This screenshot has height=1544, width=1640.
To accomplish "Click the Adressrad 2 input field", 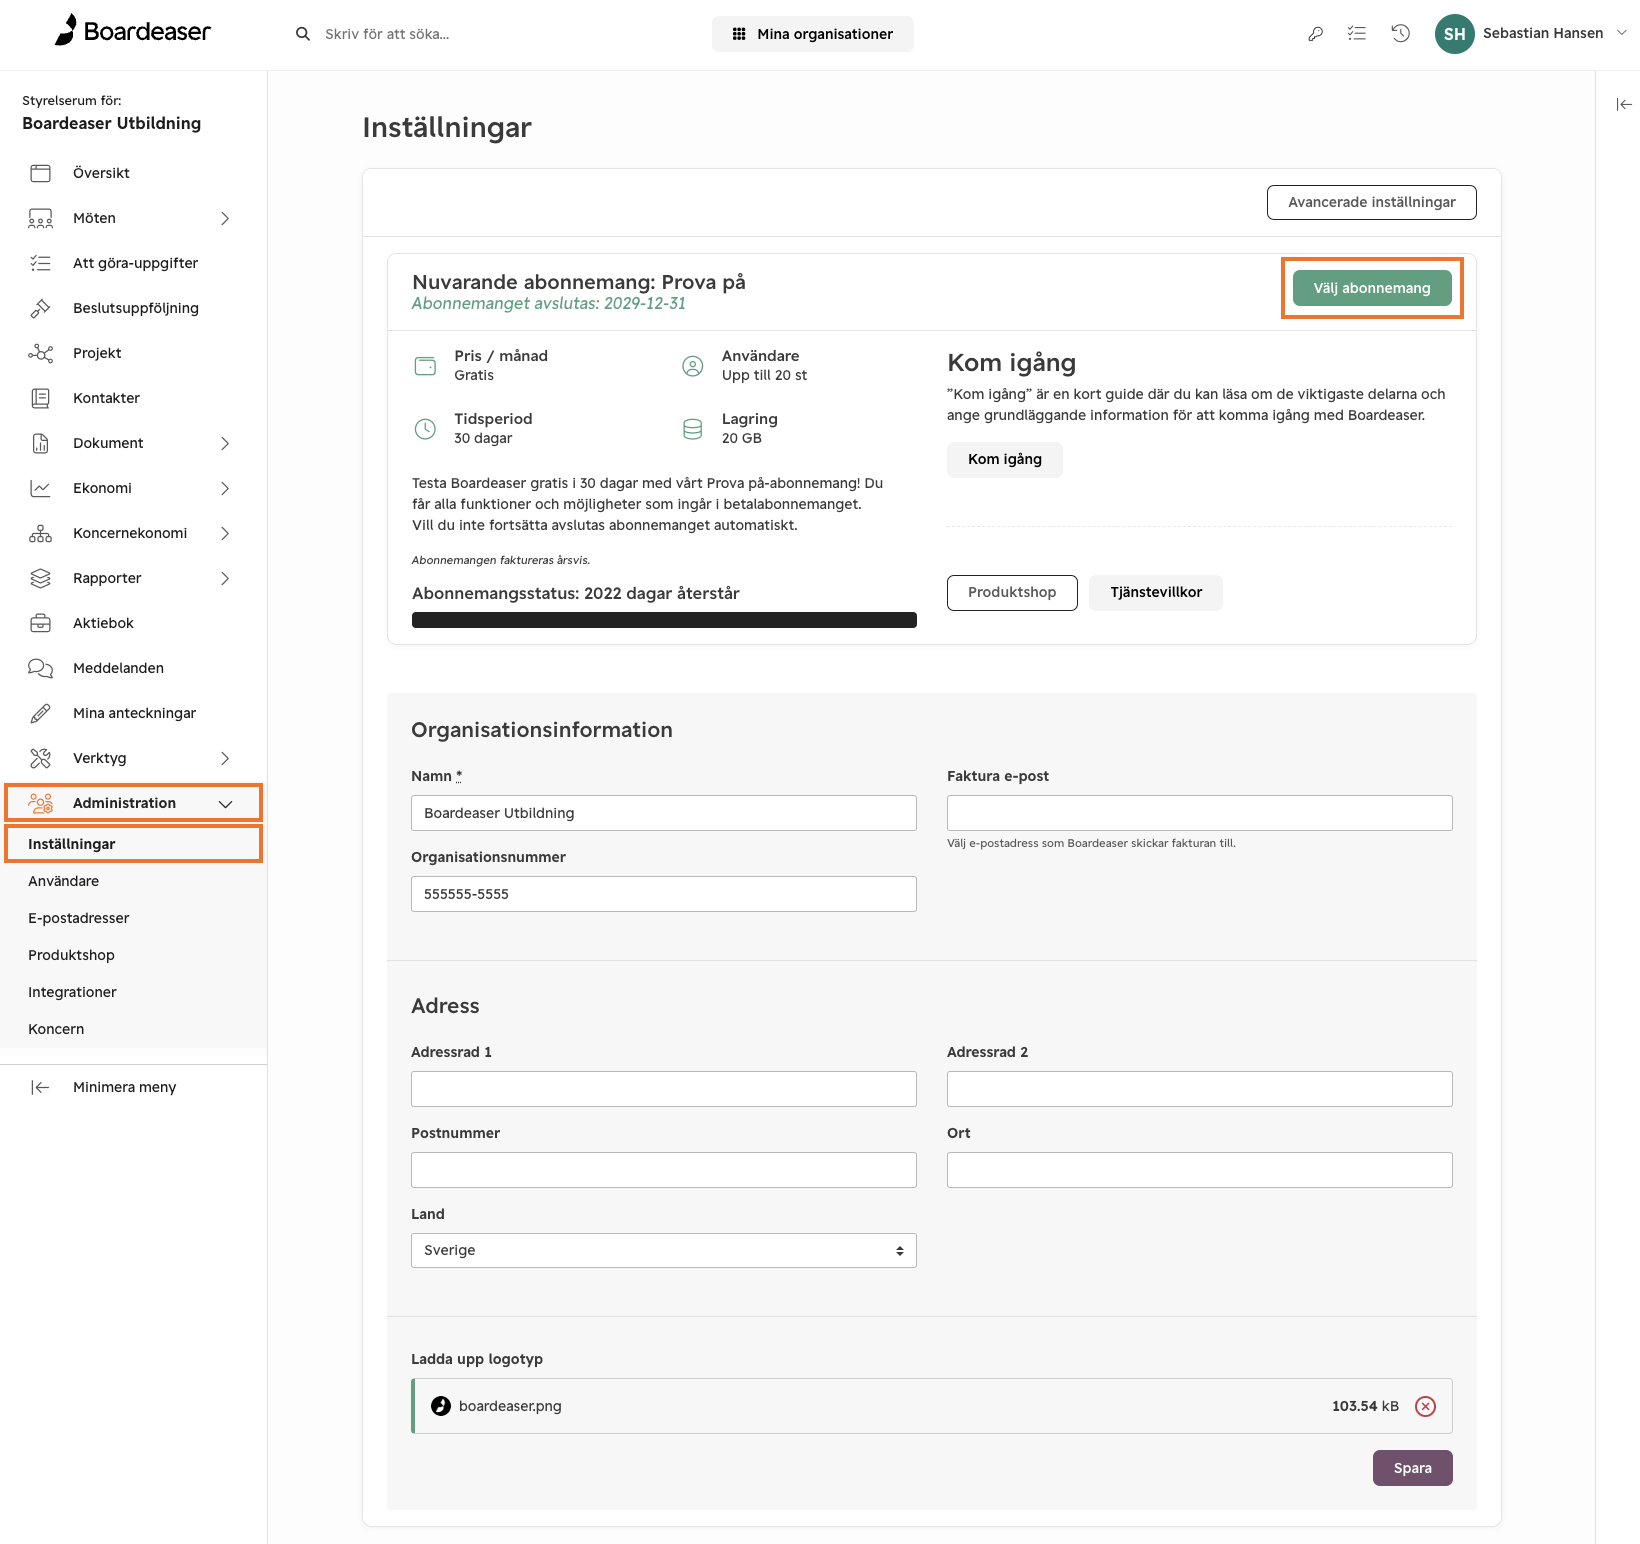I will 1200,1089.
